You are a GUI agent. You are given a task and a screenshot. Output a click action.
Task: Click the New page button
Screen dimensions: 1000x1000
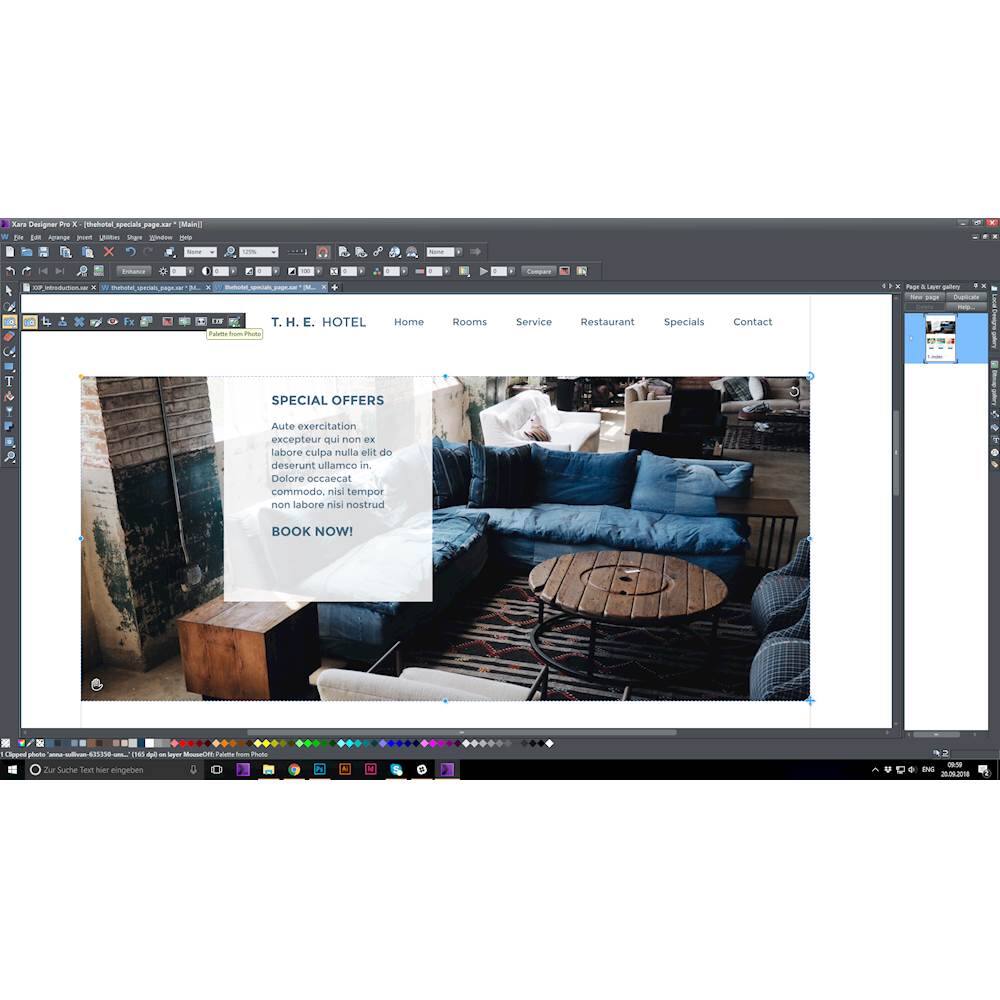pos(924,297)
